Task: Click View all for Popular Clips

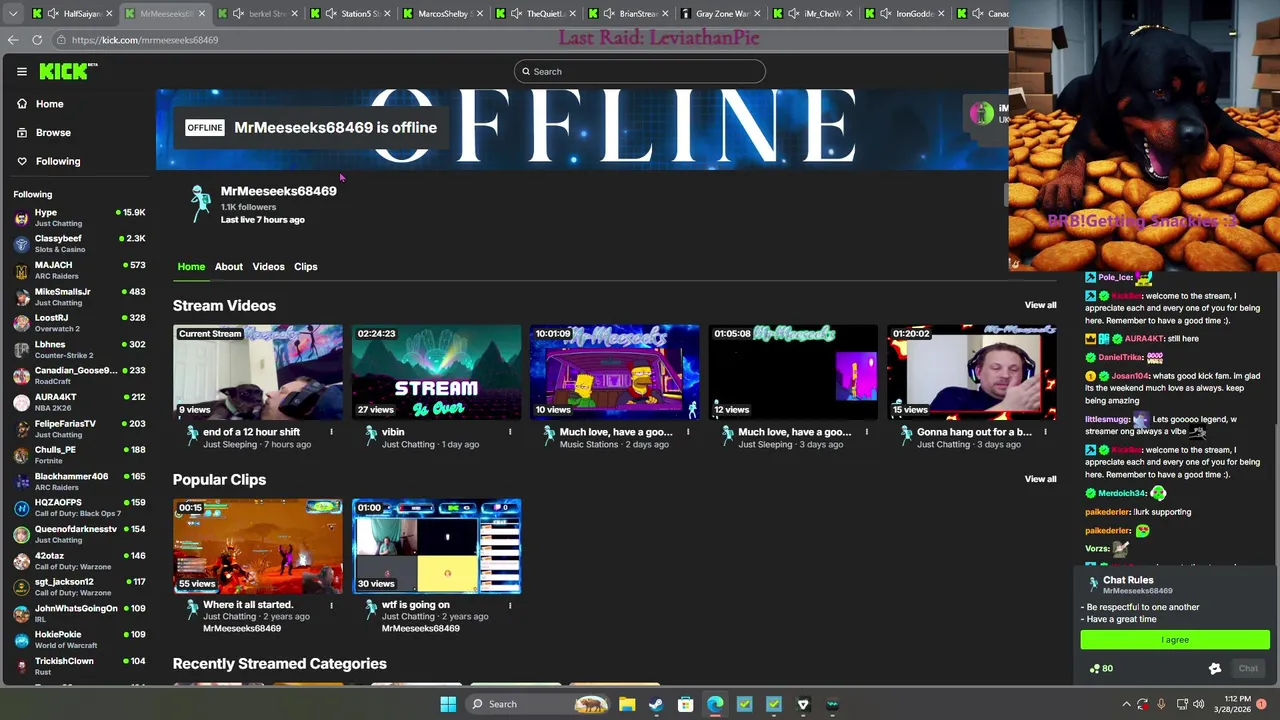Action: pos(1040,479)
